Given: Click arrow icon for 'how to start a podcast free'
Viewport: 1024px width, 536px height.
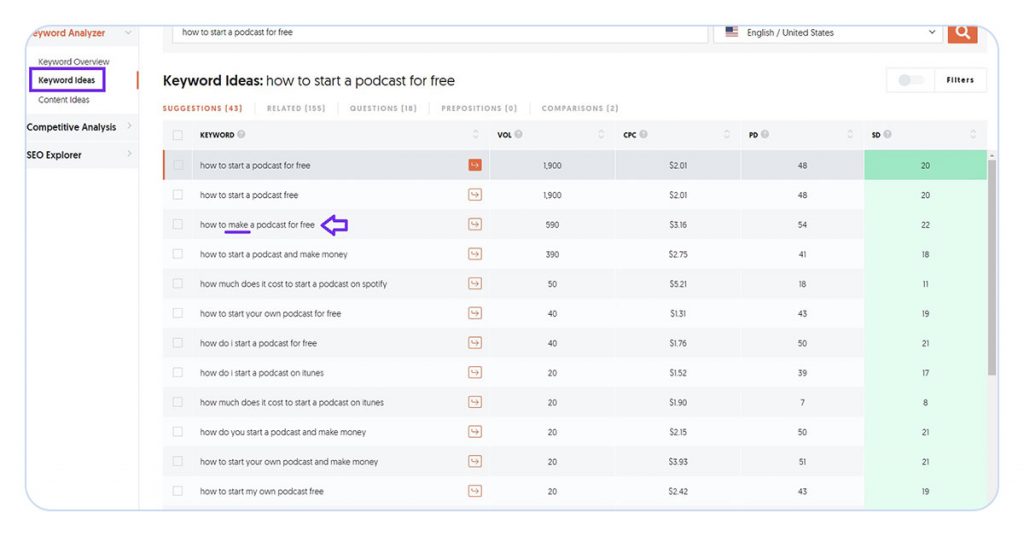Looking at the screenshot, I should (x=475, y=195).
